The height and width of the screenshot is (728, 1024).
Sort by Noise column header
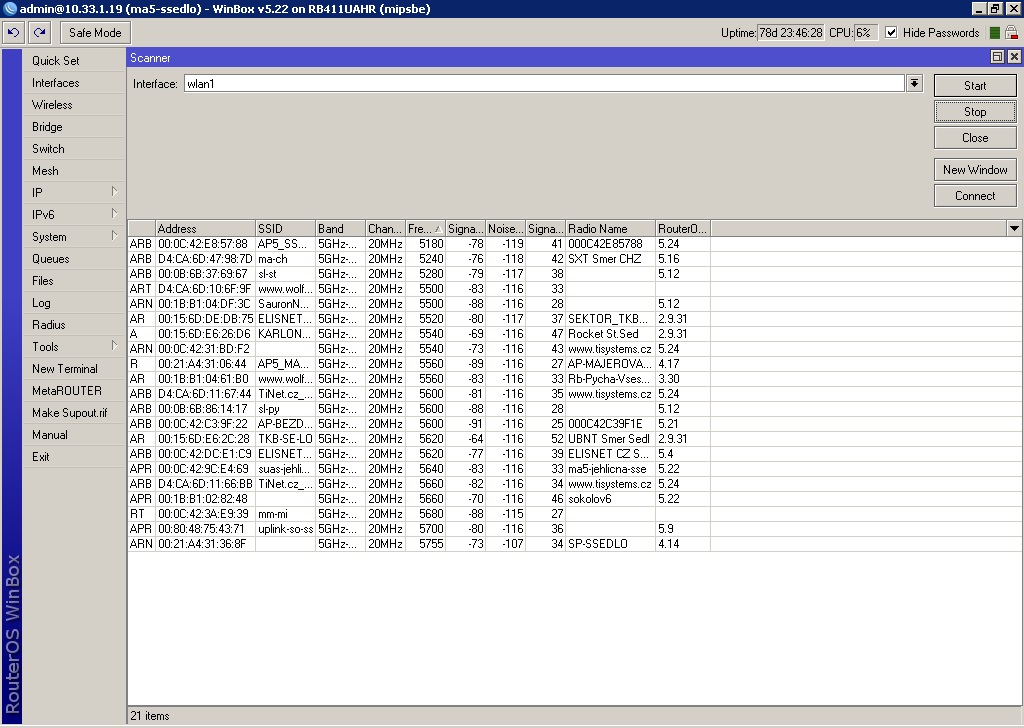pyautogui.click(x=505, y=229)
